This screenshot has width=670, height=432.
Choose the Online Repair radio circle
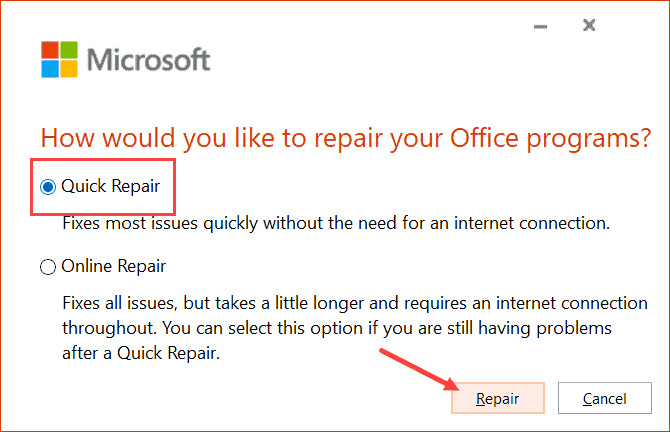tap(48, 267)
